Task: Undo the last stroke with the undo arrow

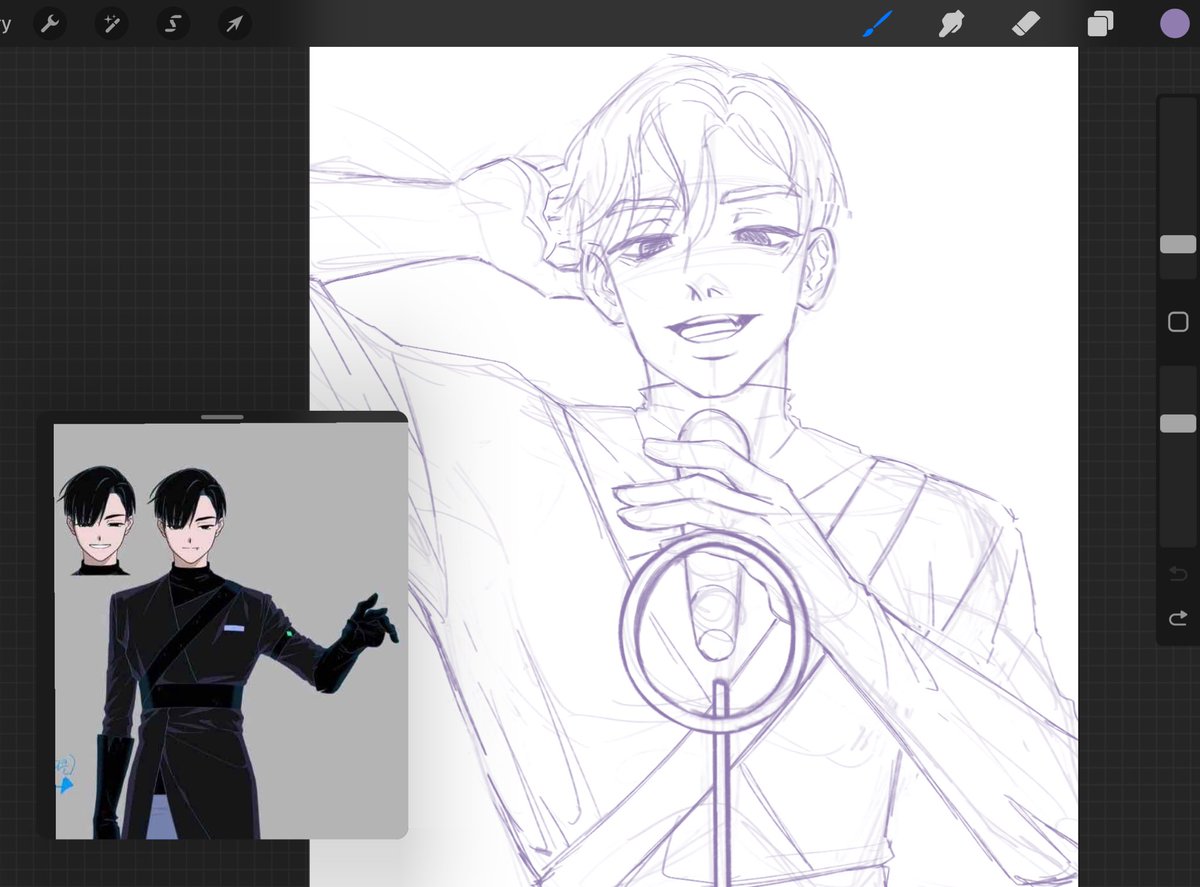Action: pyautogui.click(x=1178, y=573)
